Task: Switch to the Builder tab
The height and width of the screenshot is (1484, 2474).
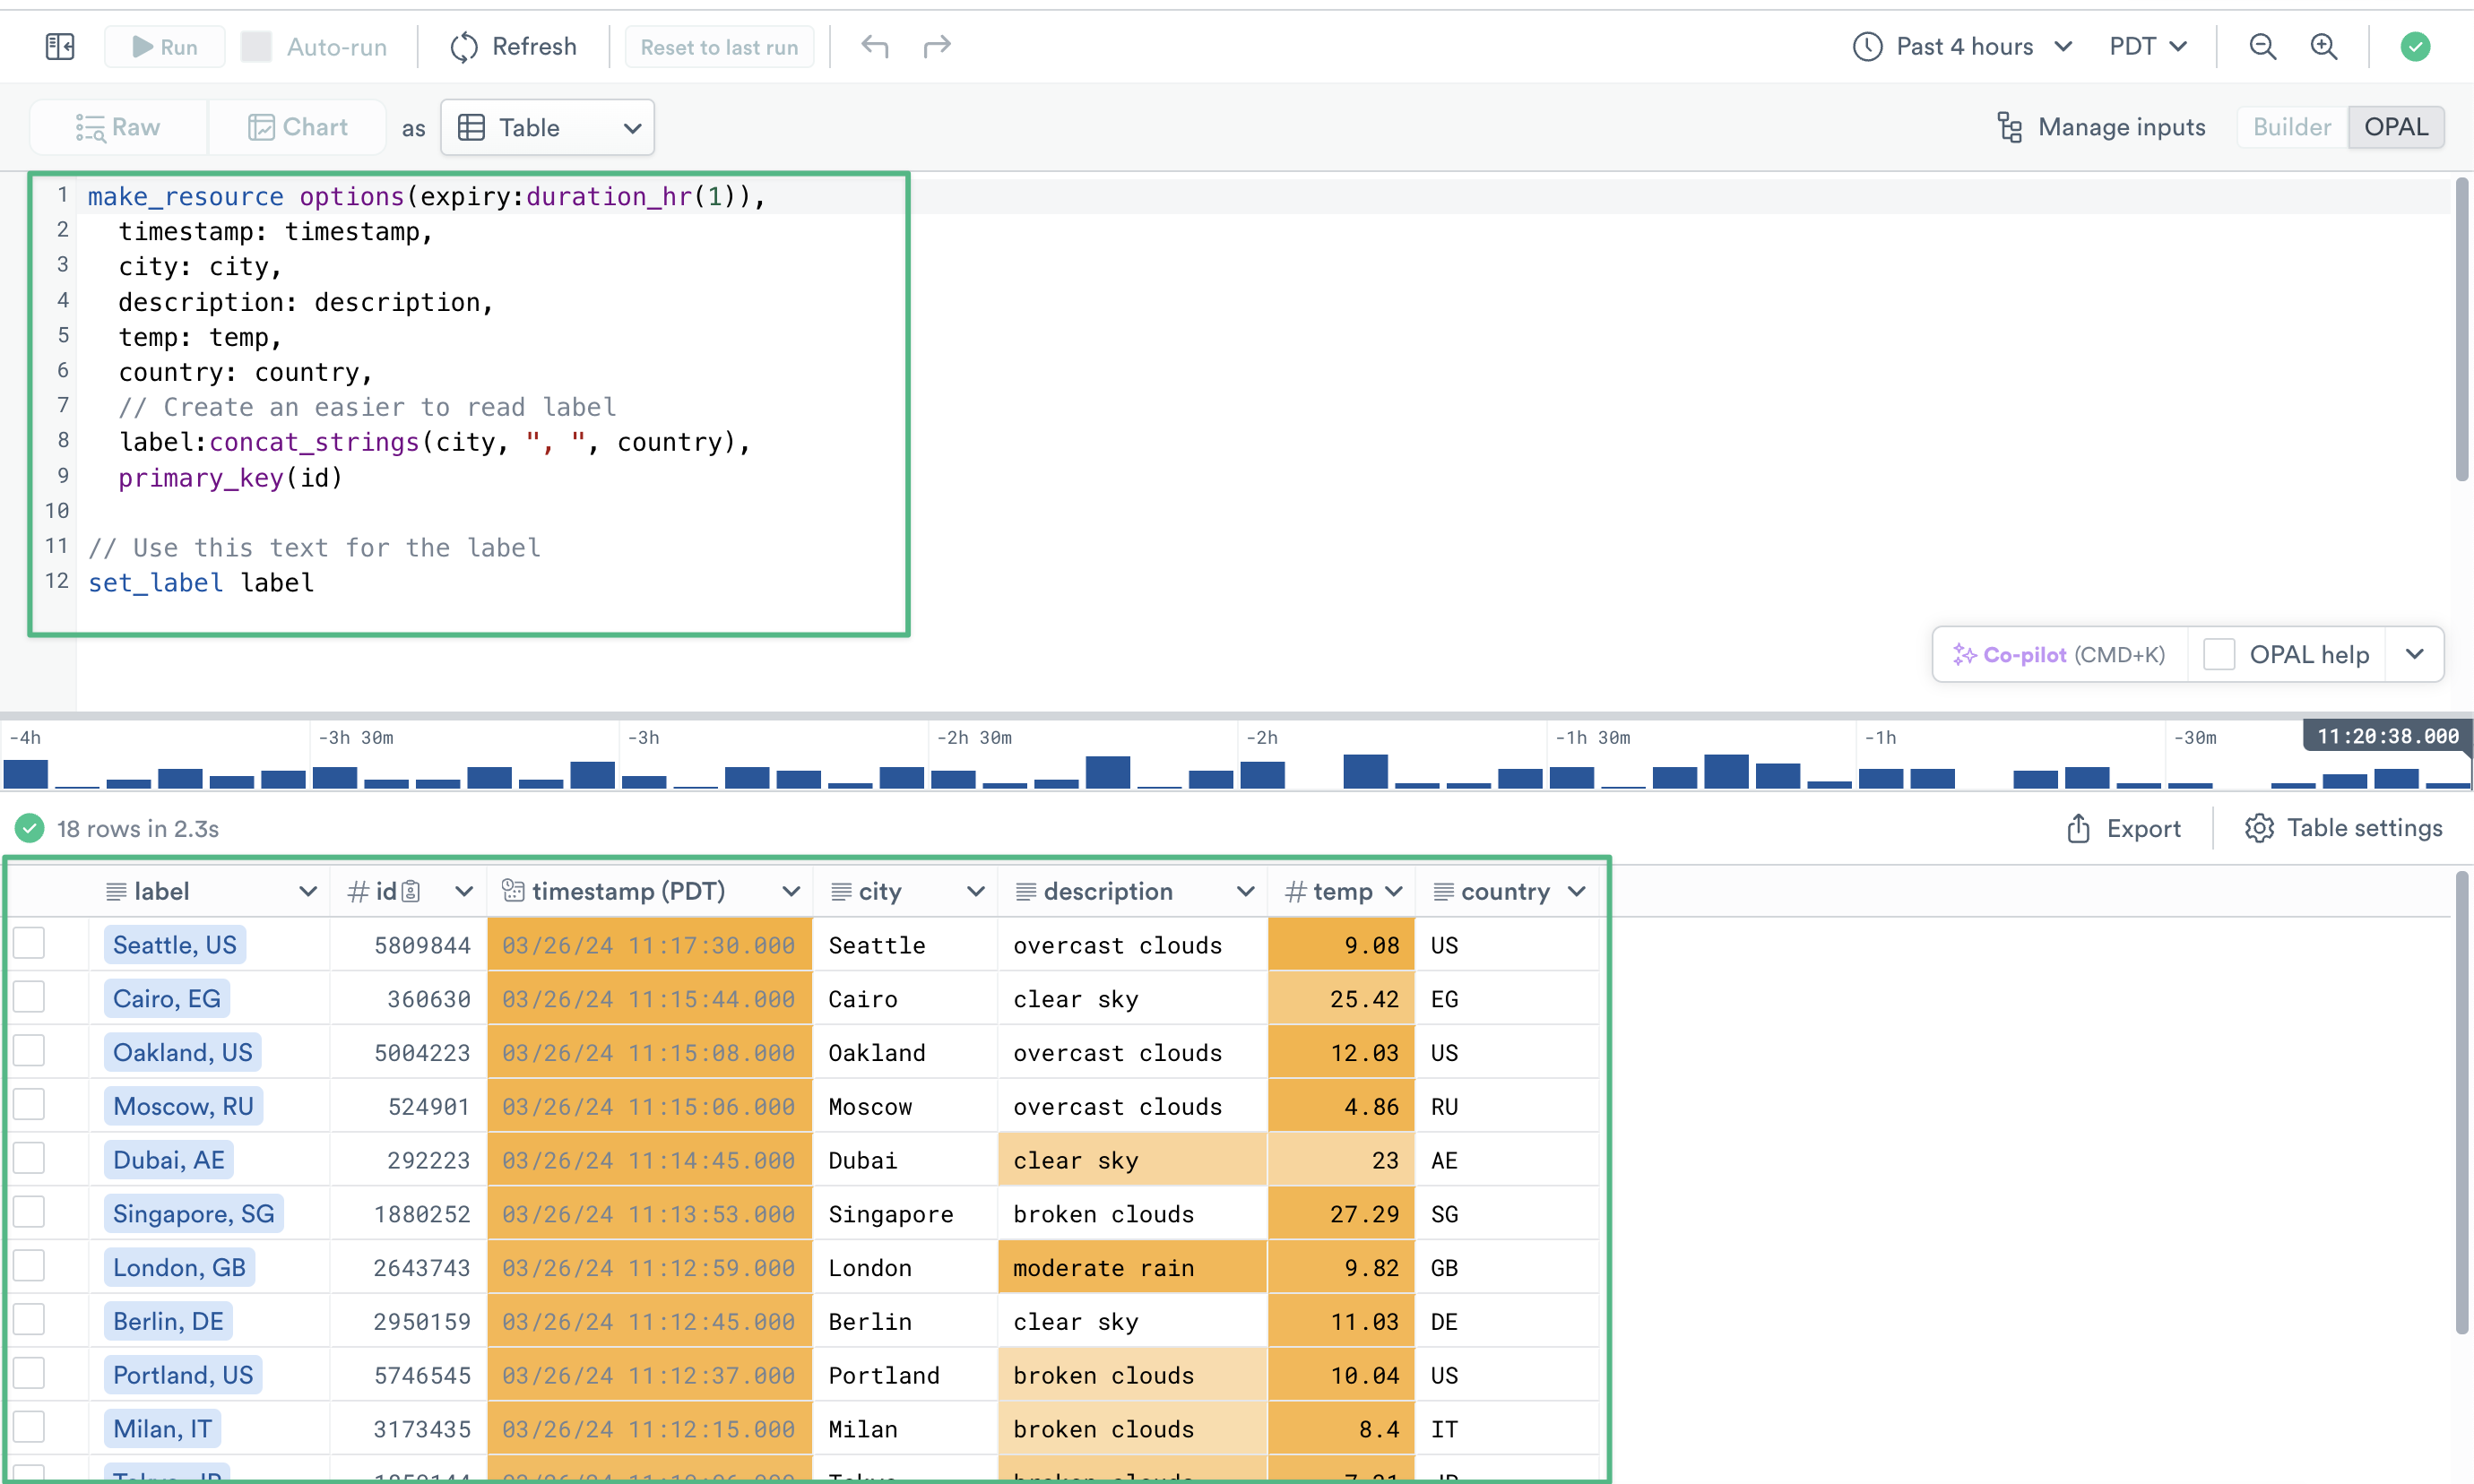Action: pos(2291,127)
